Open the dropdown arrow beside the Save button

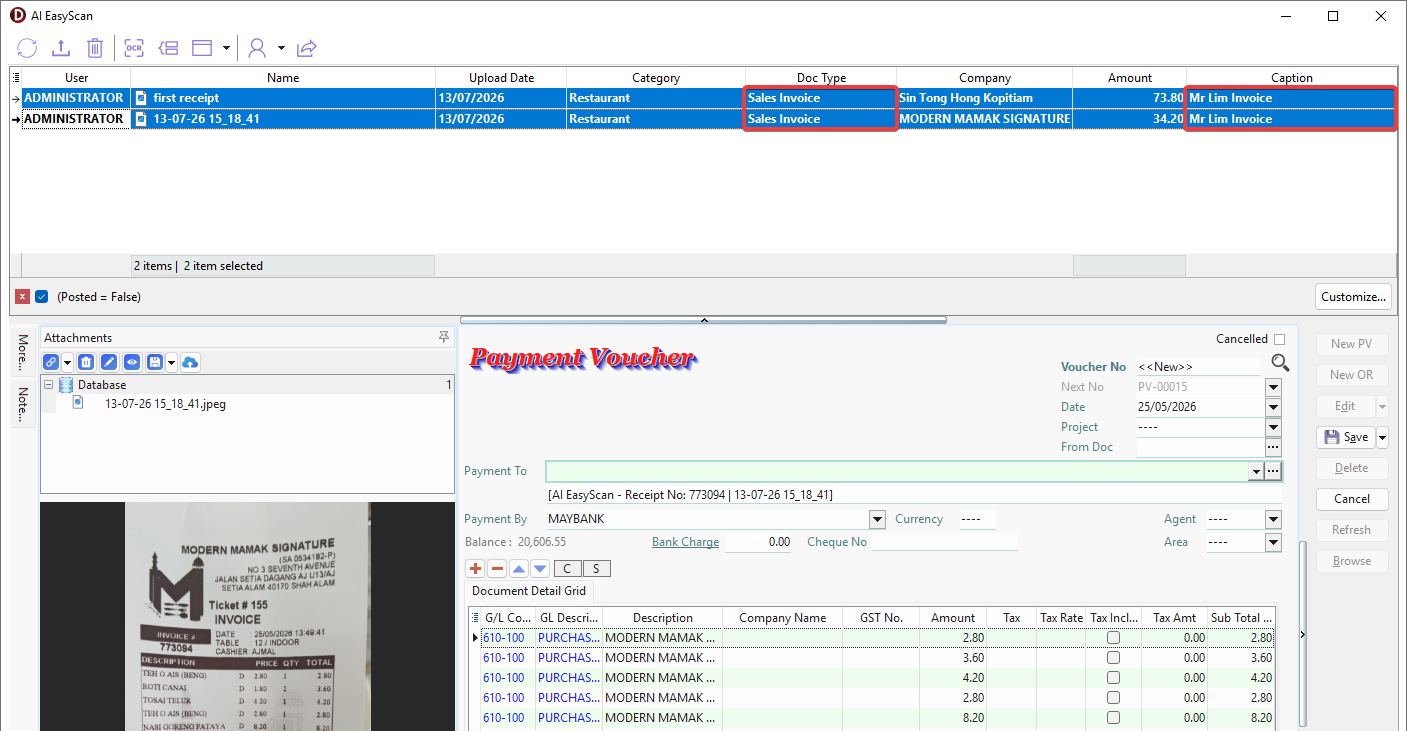pyautogui.click(x=1383, y=437)
